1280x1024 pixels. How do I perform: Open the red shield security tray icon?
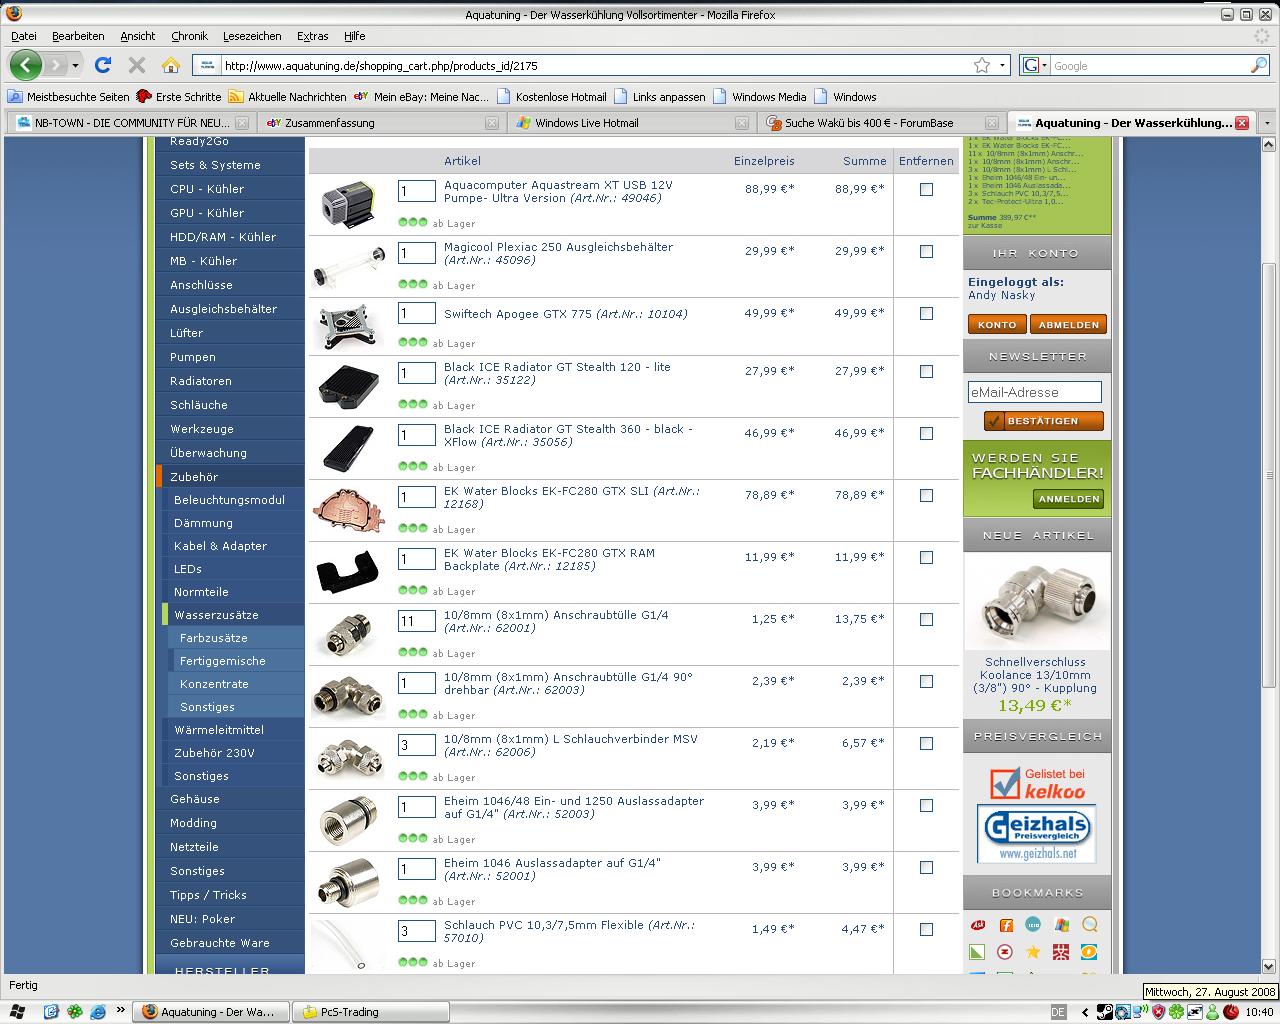[1159, 1012]
